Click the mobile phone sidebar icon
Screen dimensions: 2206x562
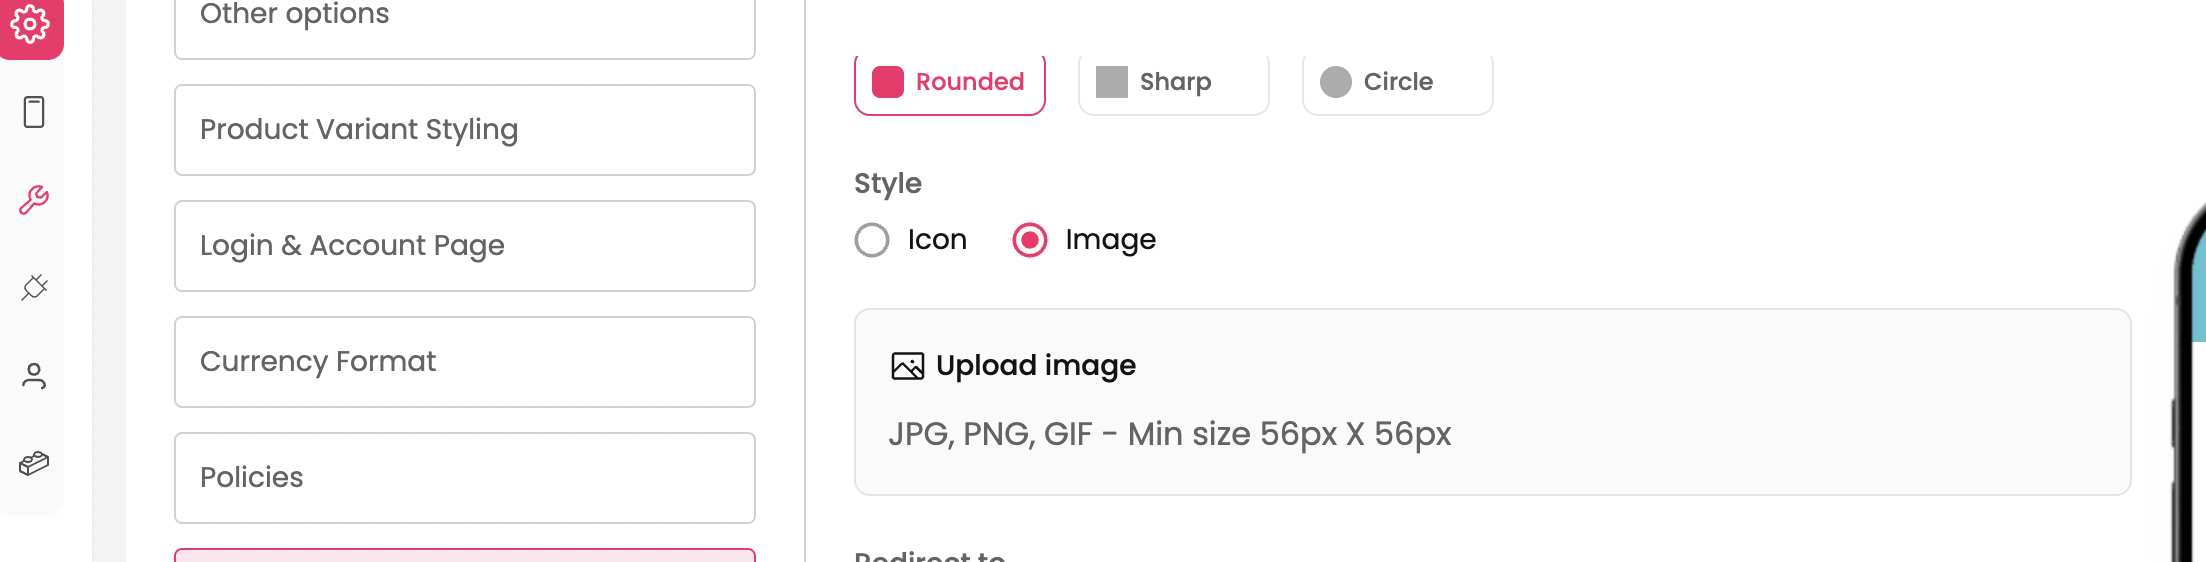pos(34,112)
